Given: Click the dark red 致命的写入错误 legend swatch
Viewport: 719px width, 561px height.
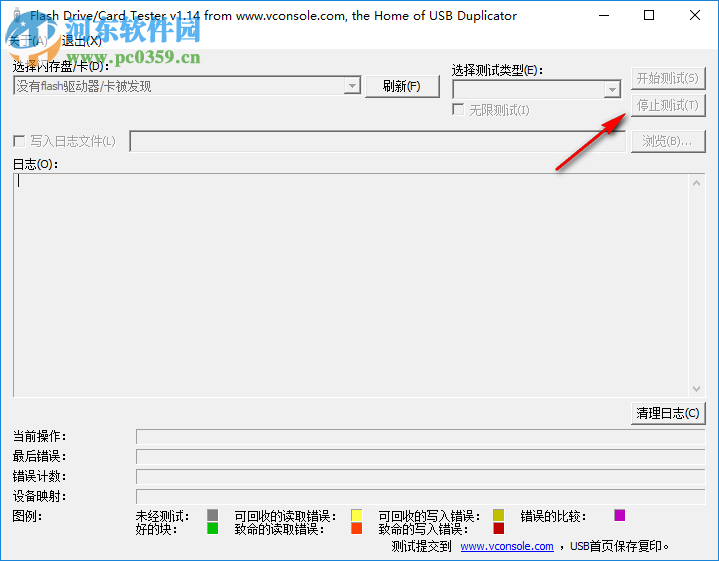Looking at the screenshot, I should [x=498, y=528].
